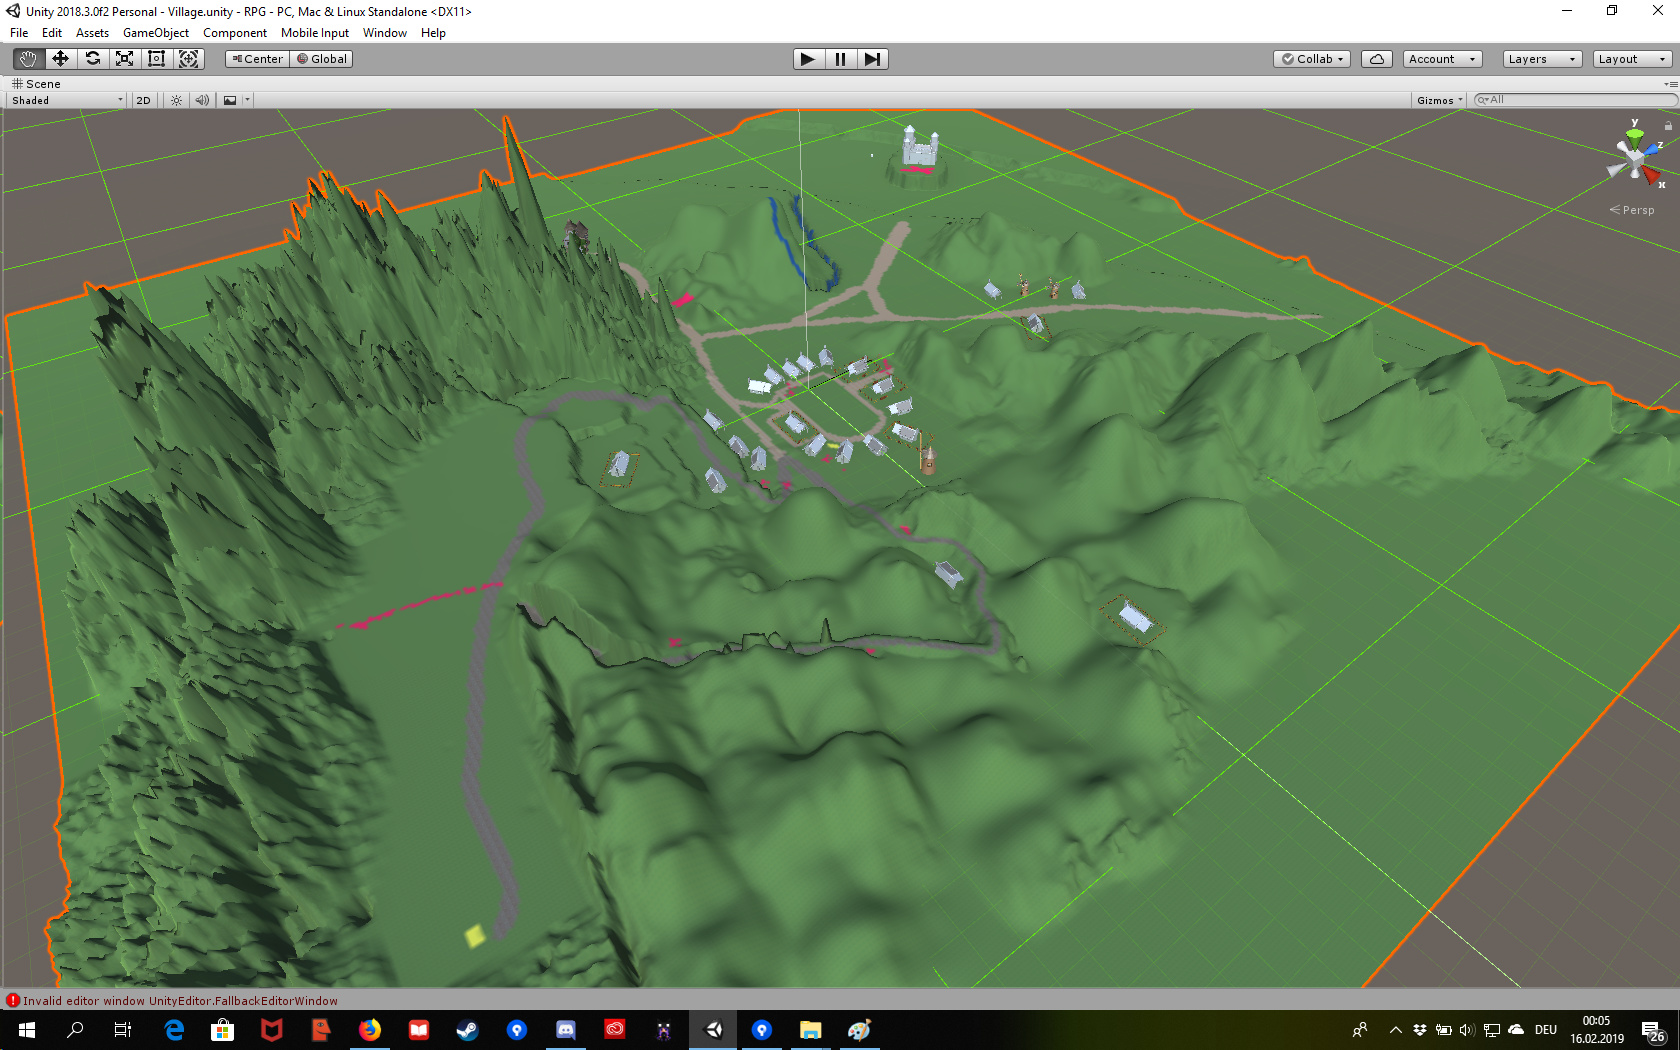The height and width of the screenshot is (1050, 1680).
Task: Click the Invalid editor window error message
Action: (180, 1001)
